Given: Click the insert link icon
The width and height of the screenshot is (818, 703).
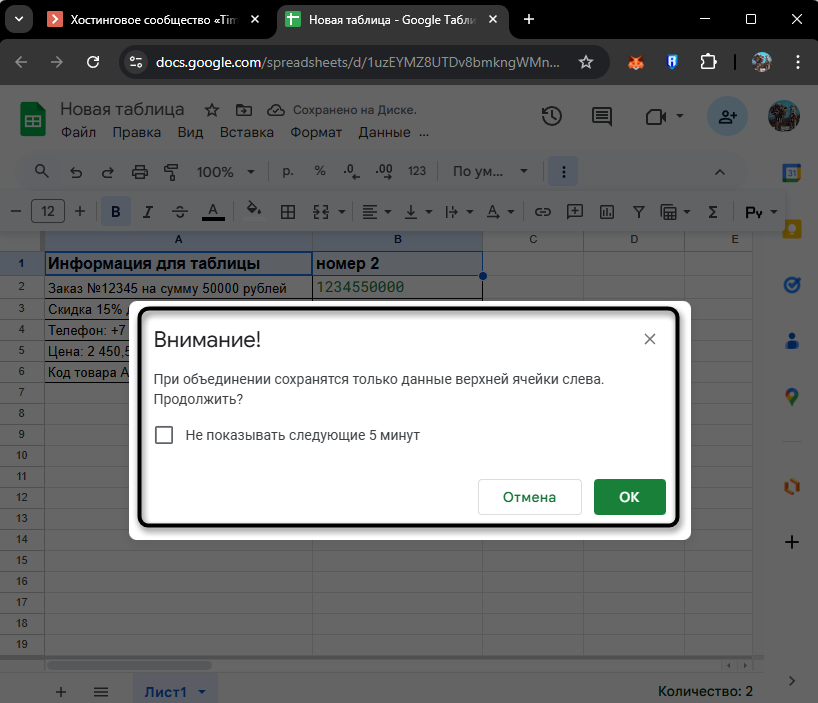Looking at the screenshot, I should coord(543,212).
